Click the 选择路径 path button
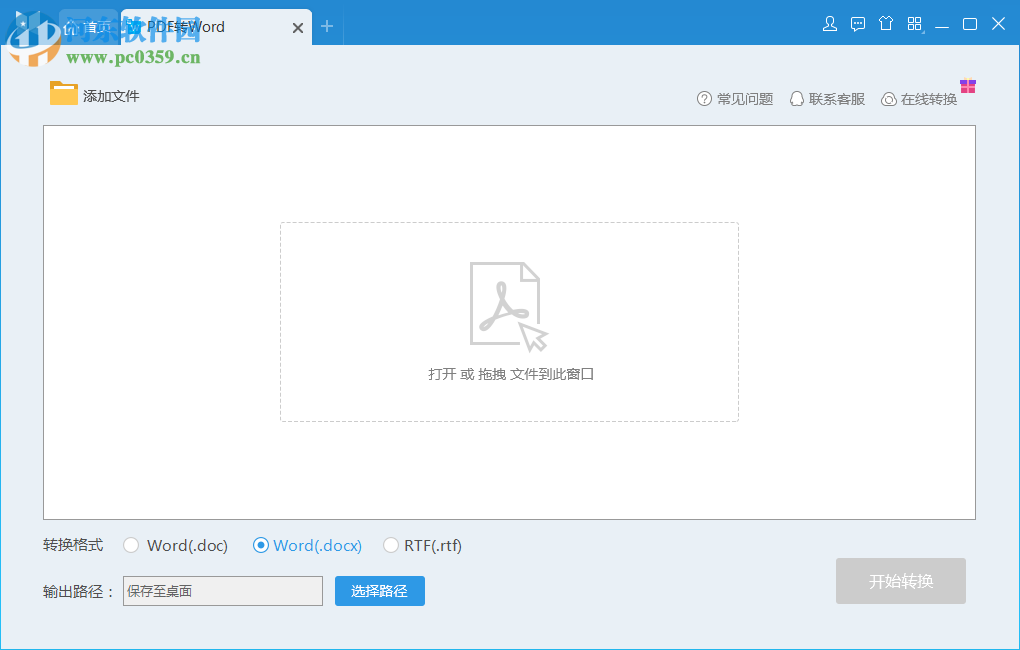 [x=379, y=591]
